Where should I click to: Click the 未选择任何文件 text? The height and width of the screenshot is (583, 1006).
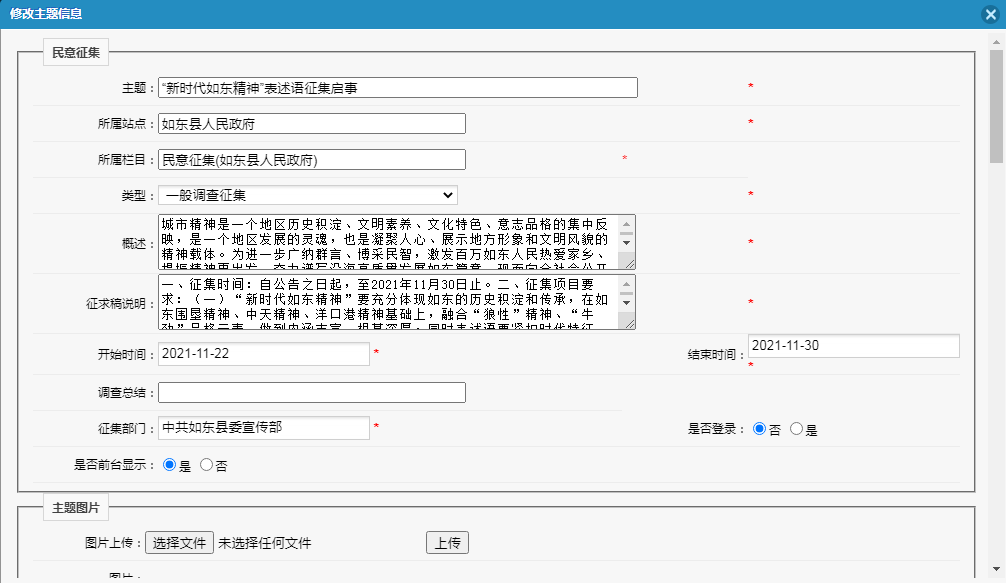click(x=264, y=543)
